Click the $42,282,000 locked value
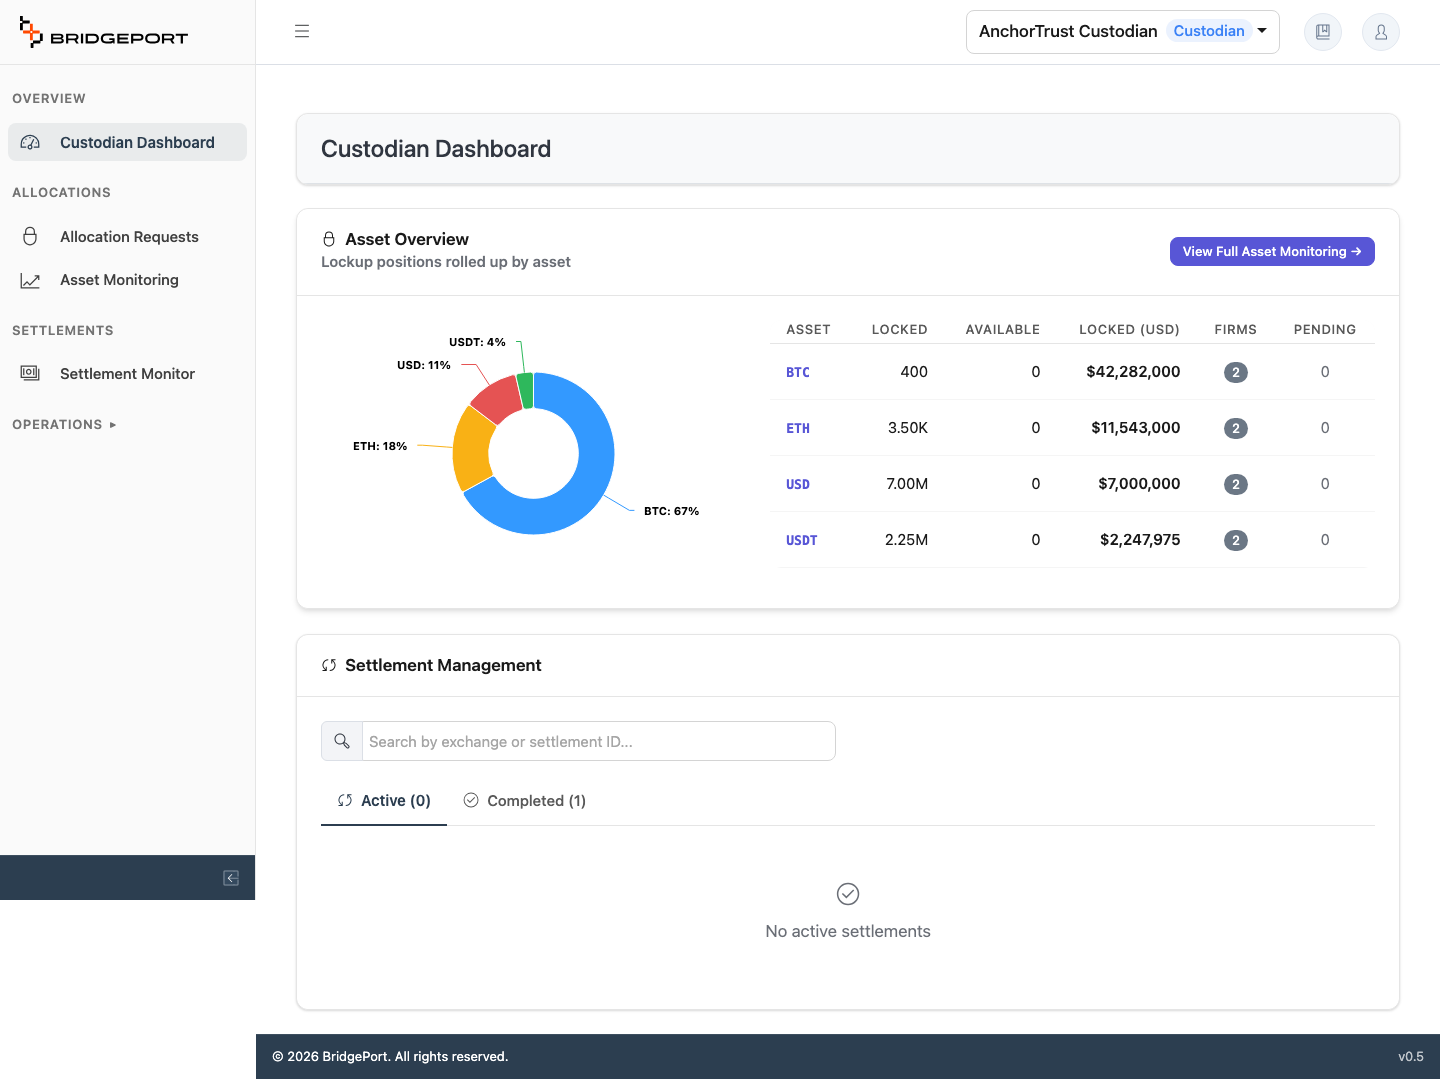This screenshot has height=1079, width=1440. pos(1133,372)
